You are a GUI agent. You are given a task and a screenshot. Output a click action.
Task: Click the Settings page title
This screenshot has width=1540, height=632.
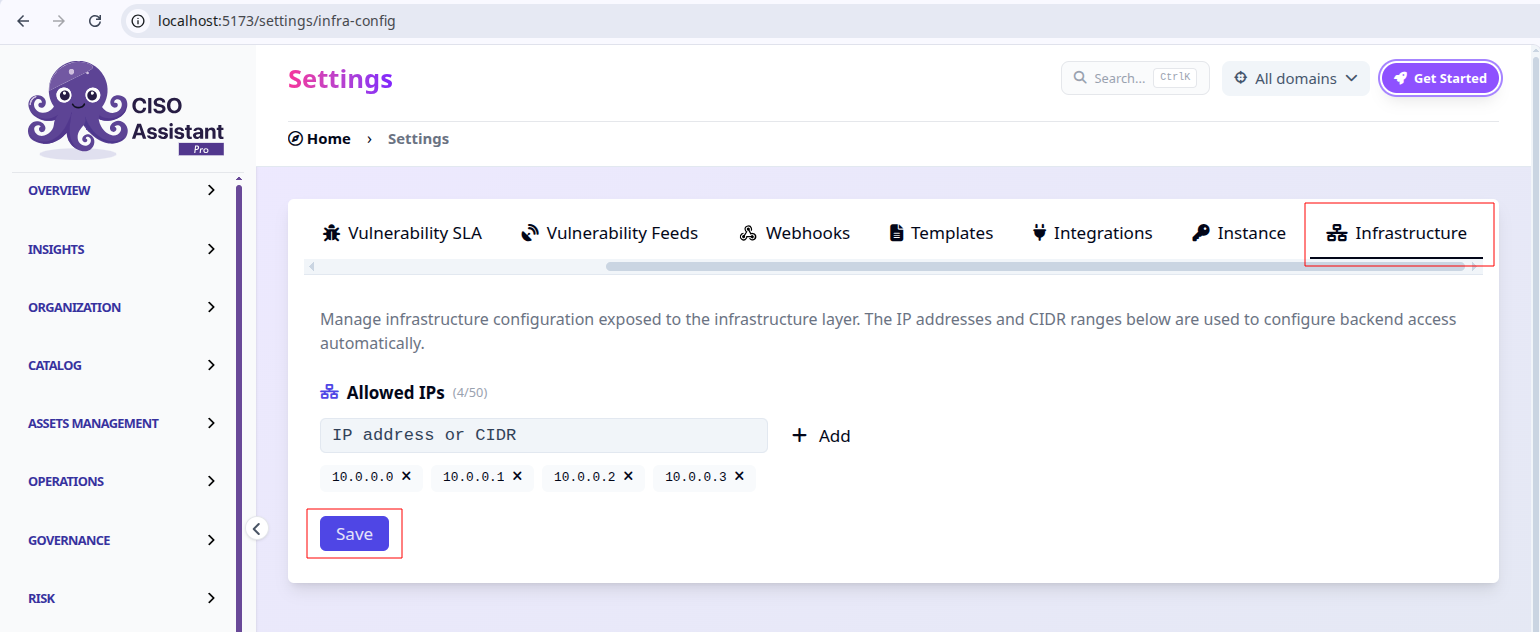[340, 79]
